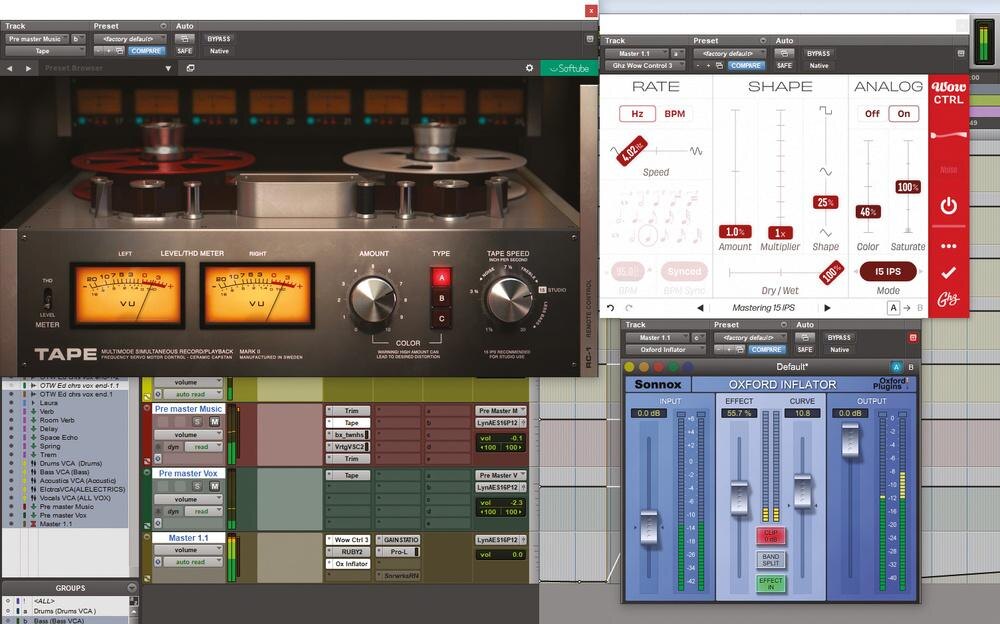Mute the Pre master Music track

click(214, 422)
